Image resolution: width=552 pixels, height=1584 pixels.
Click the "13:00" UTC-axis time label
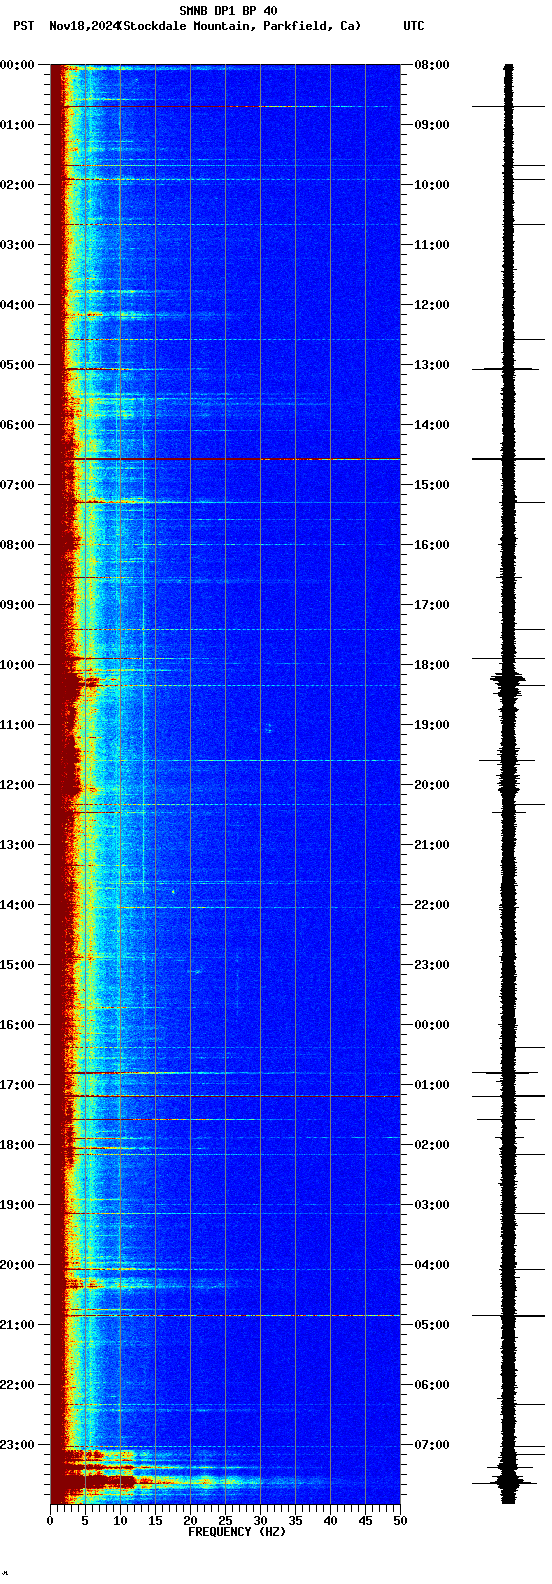click(x=432, y=365)
